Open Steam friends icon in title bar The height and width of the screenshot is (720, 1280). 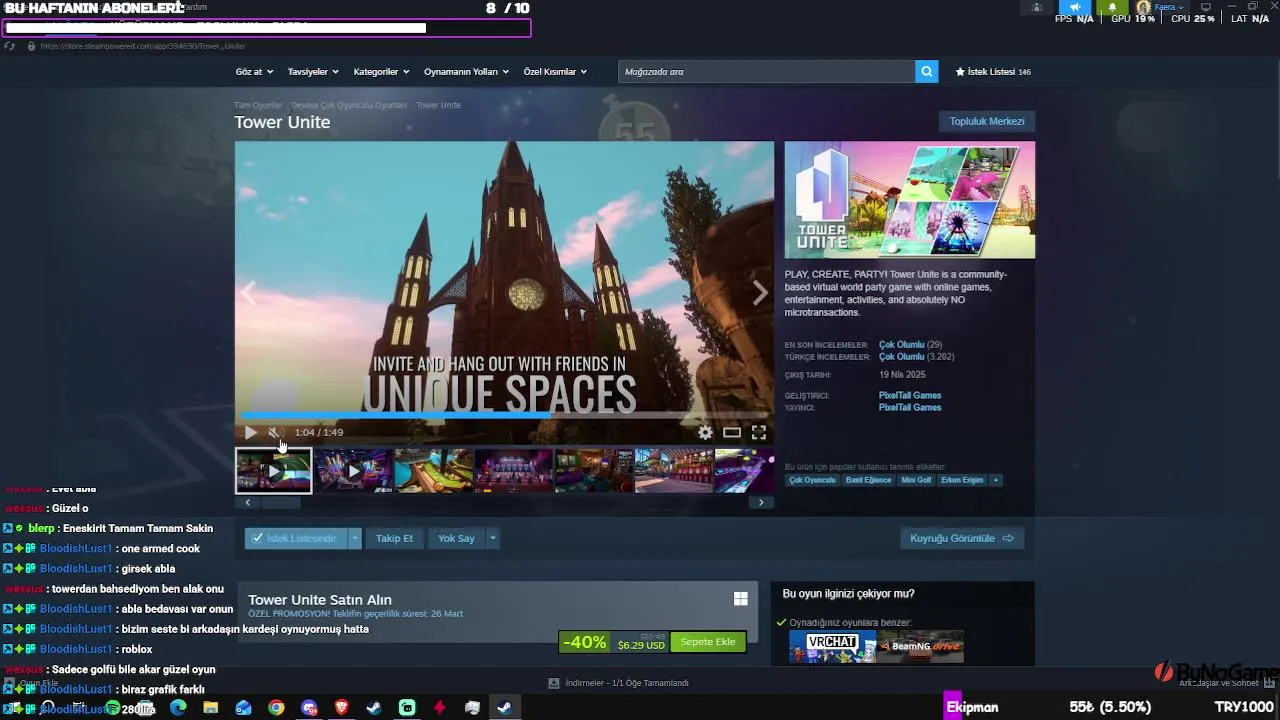point(1037,7)
